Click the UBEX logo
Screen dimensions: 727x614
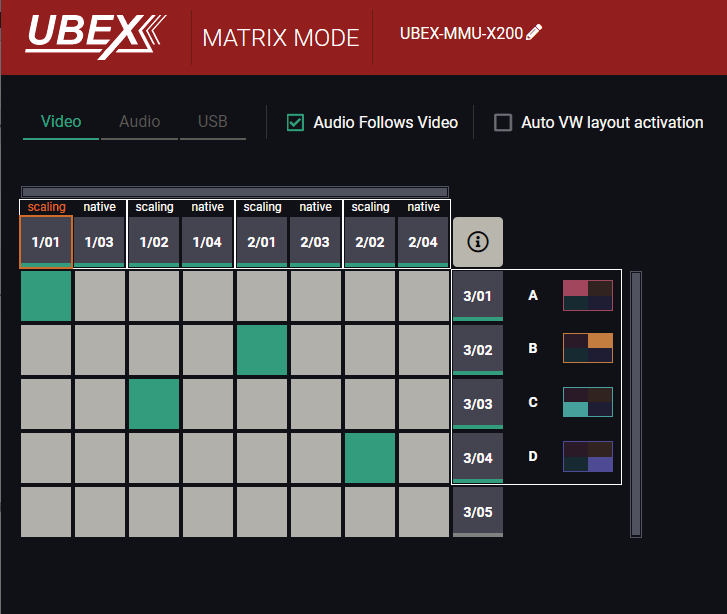[96, 37]
